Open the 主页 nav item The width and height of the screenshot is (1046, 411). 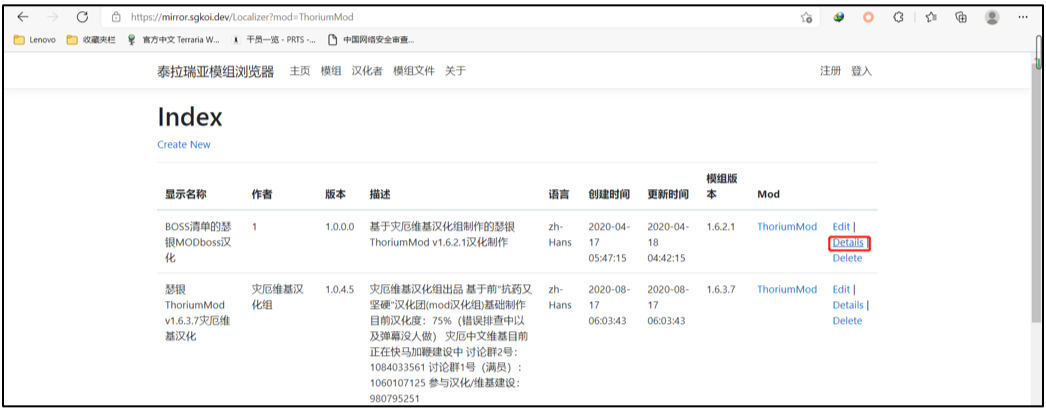tap(300, 71)
